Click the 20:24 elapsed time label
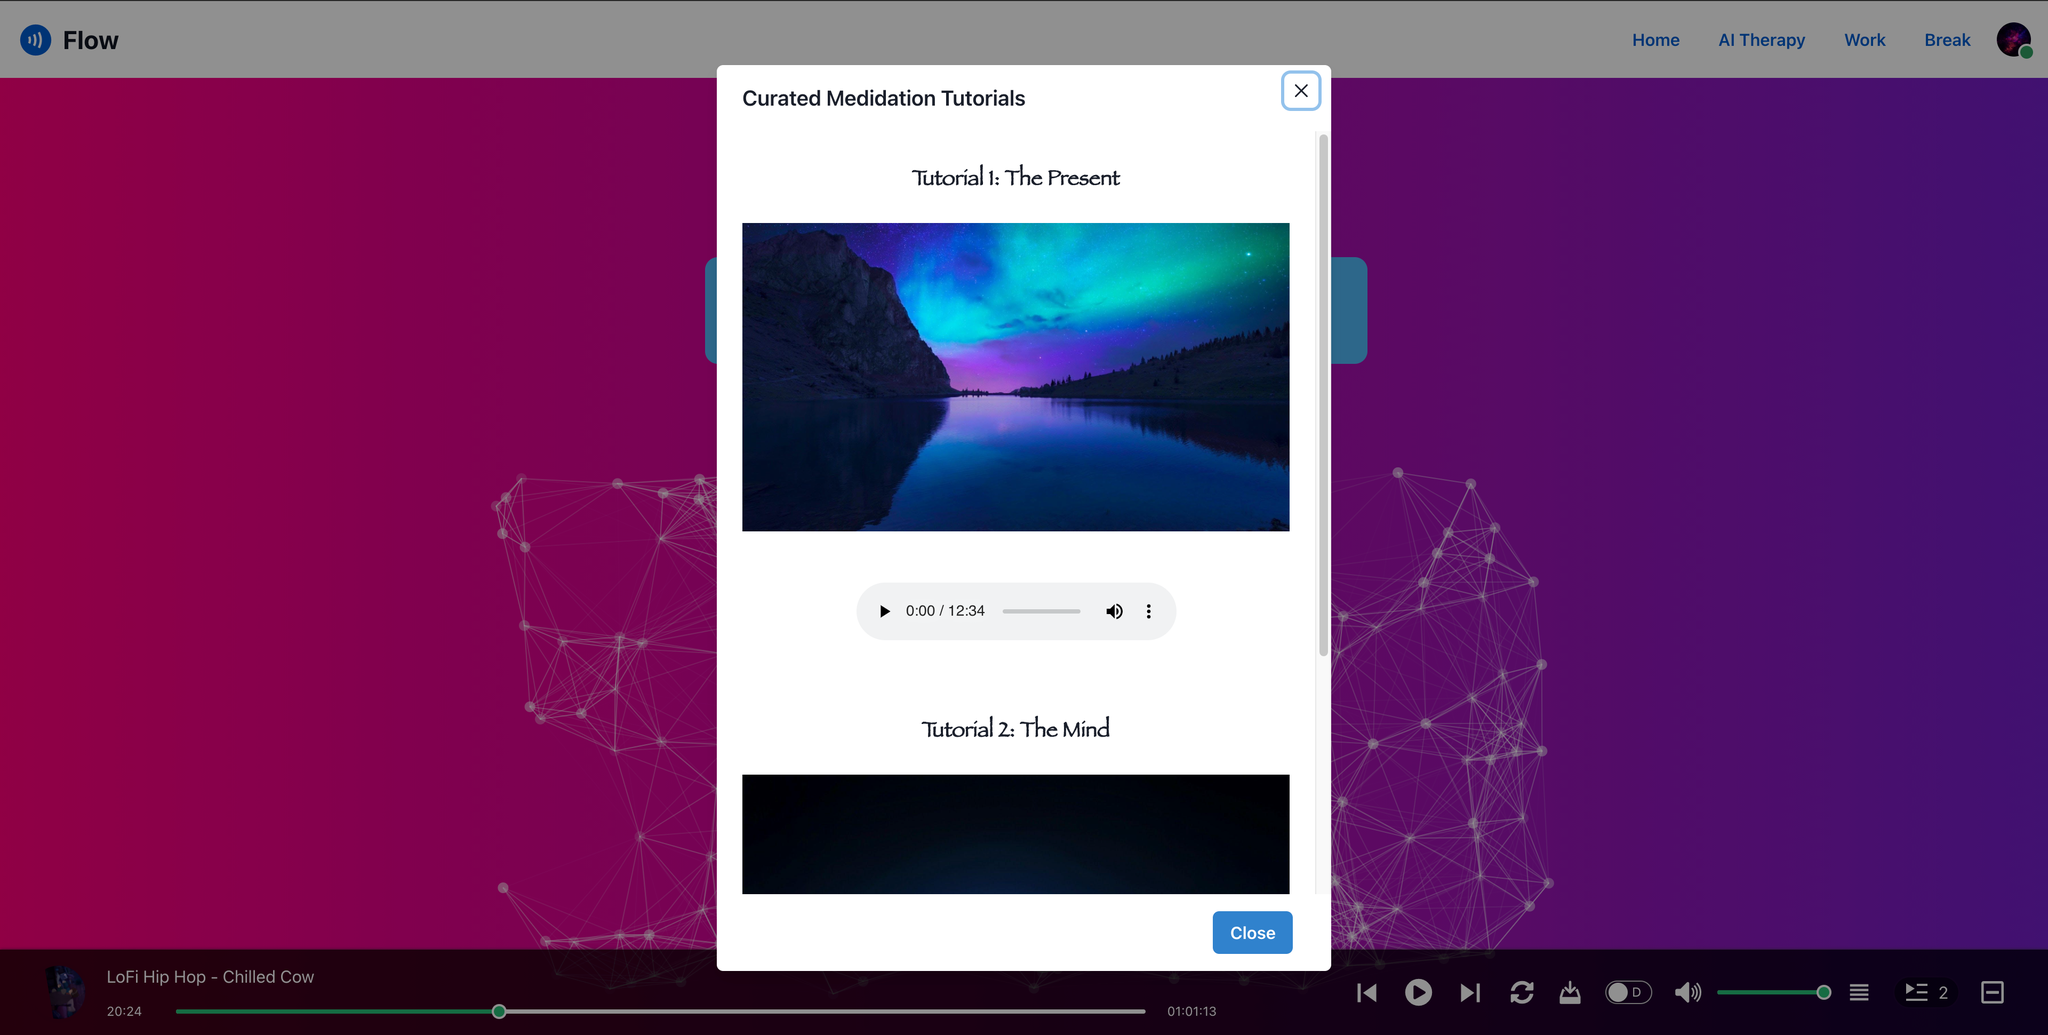Viewport: 2048px width, 1035px height. [124, 1011]
